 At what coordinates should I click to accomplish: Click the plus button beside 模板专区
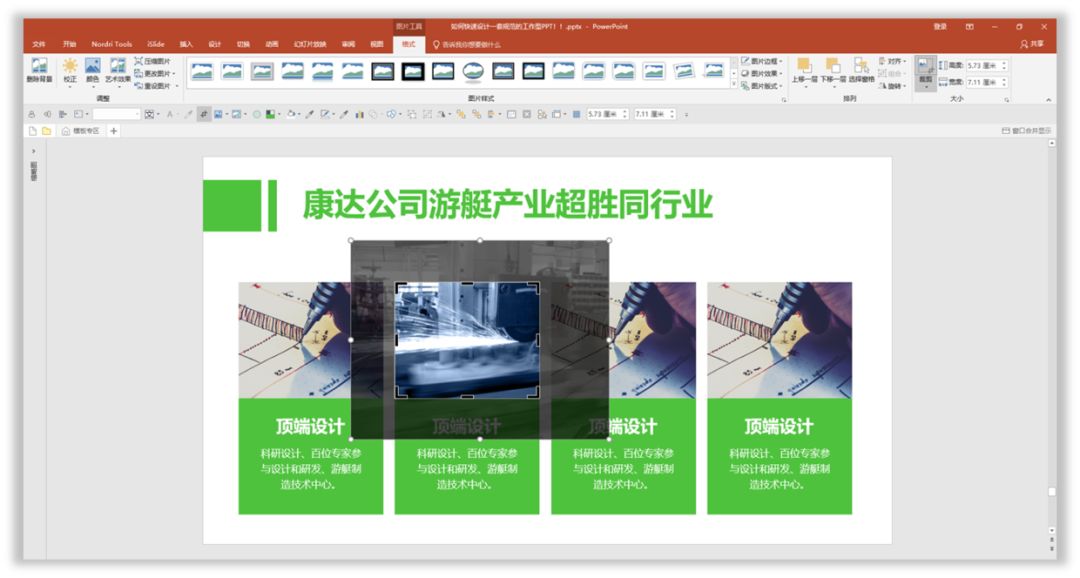(x=114, y=130)
